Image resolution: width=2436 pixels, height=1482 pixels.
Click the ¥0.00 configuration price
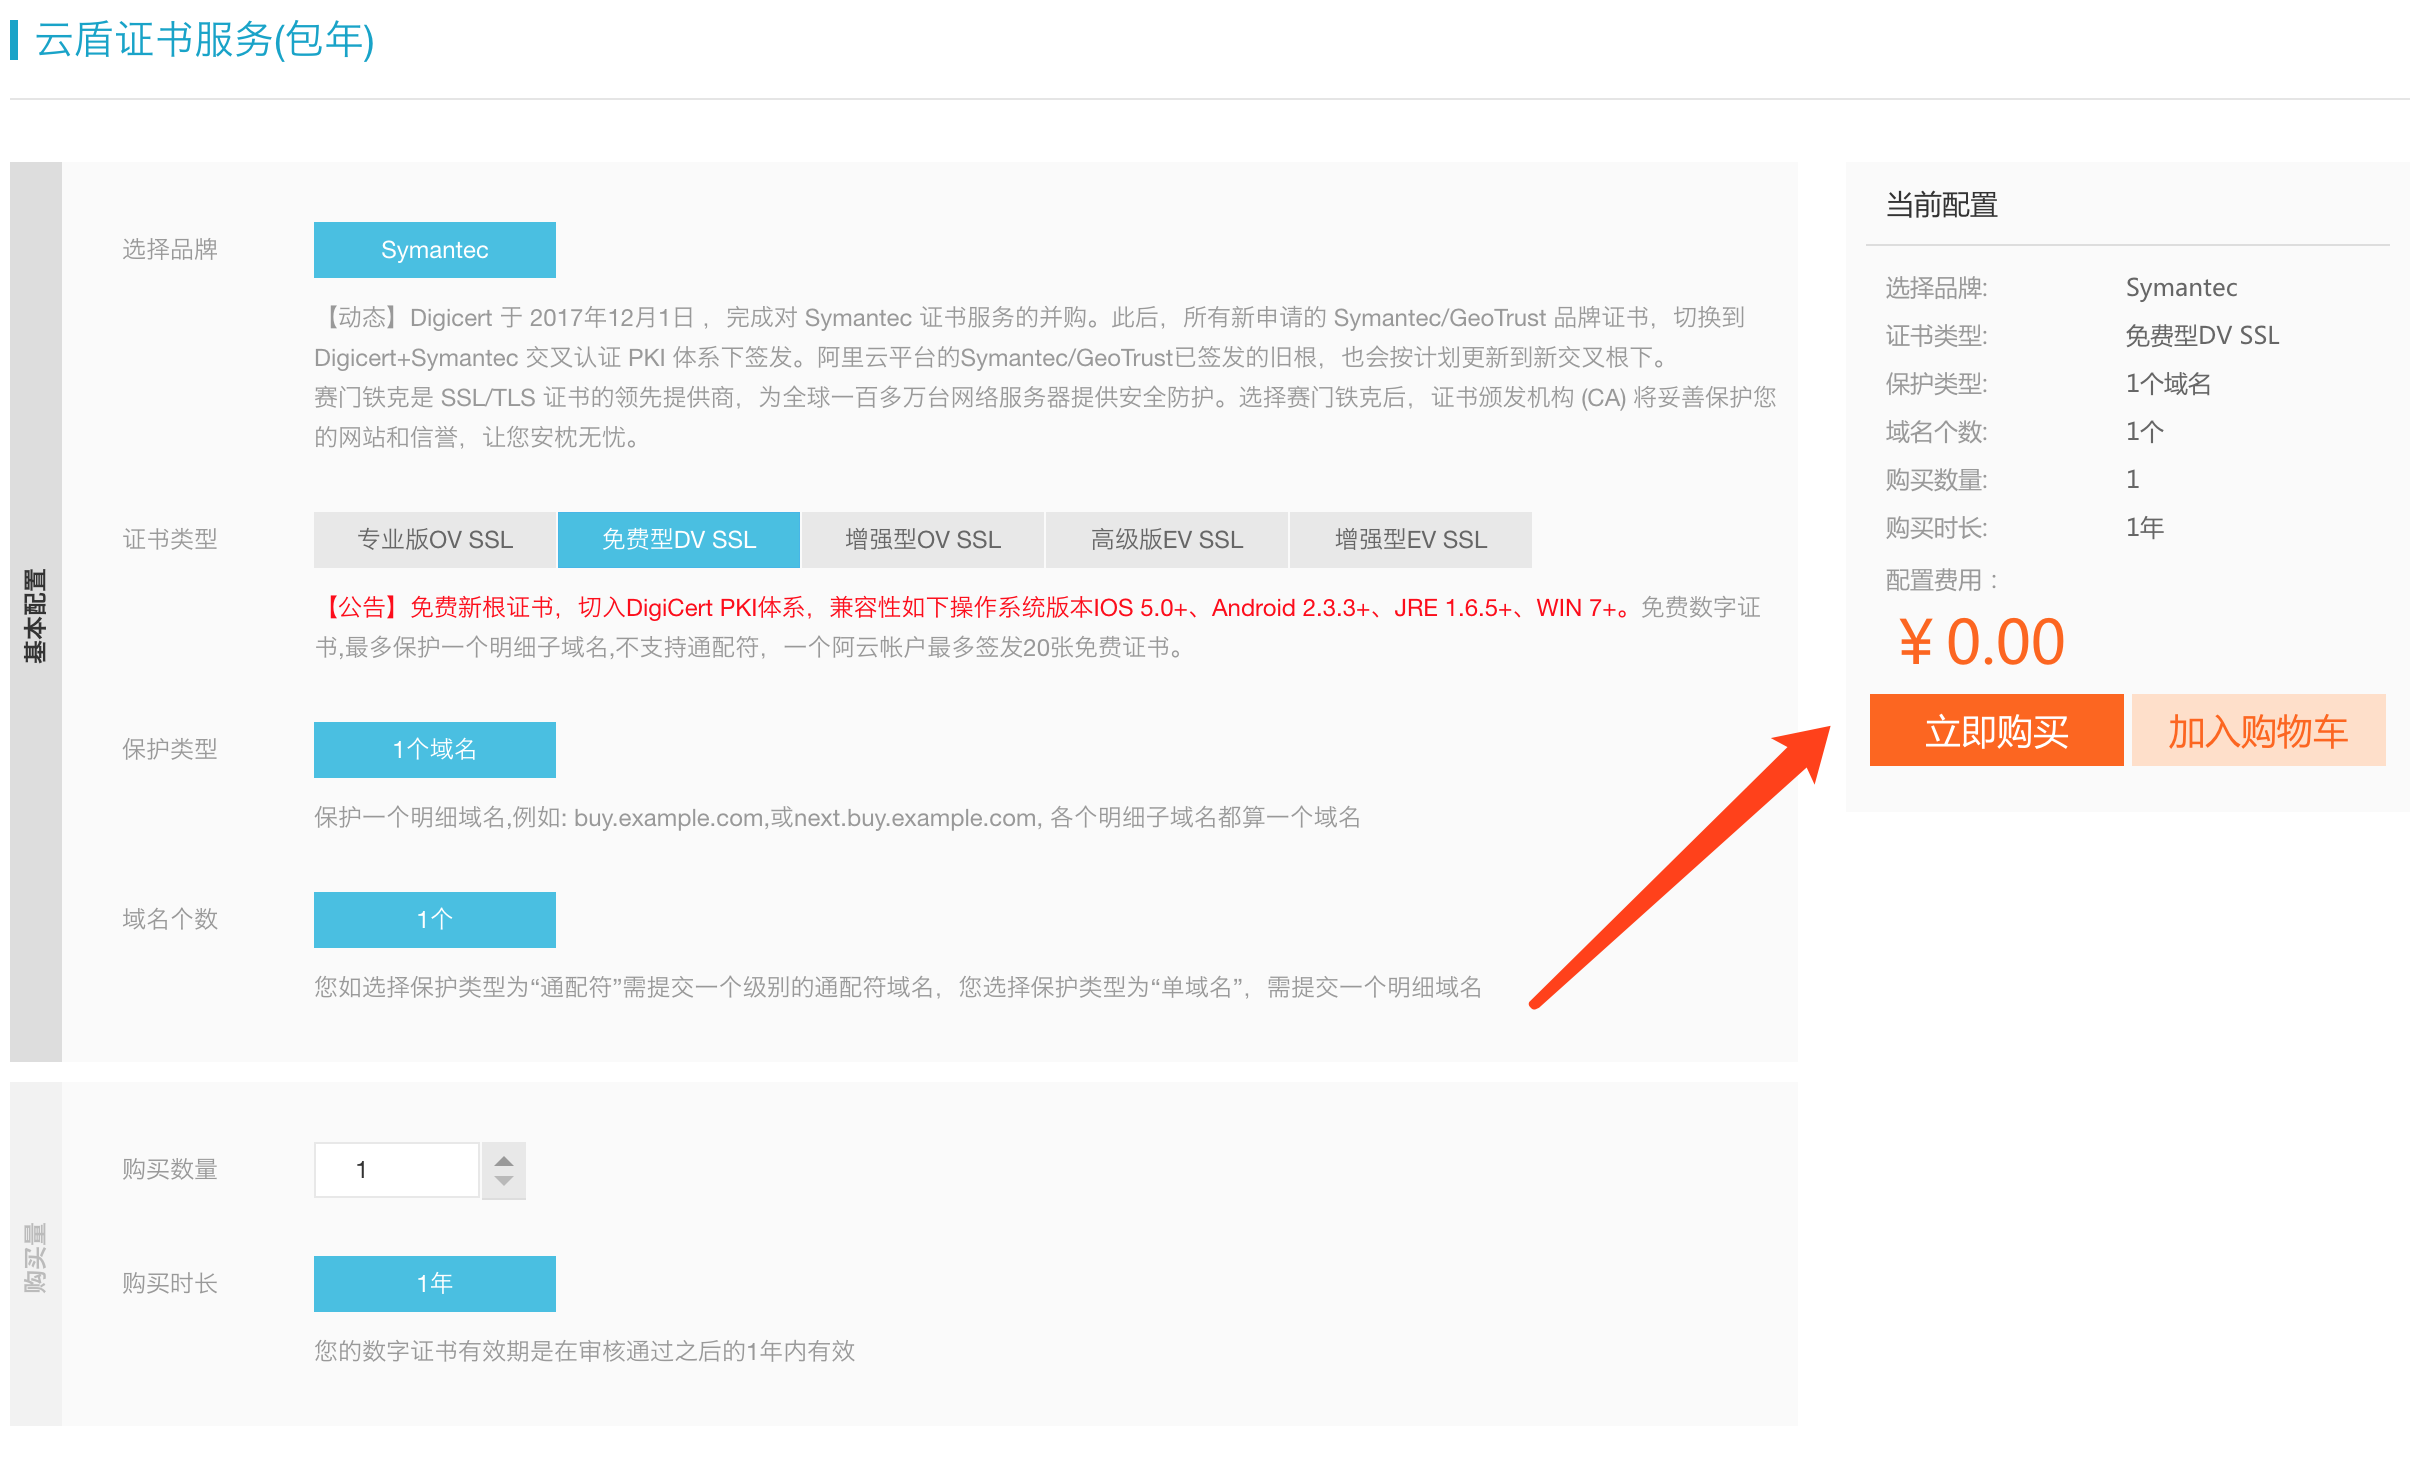(1982, 642)
